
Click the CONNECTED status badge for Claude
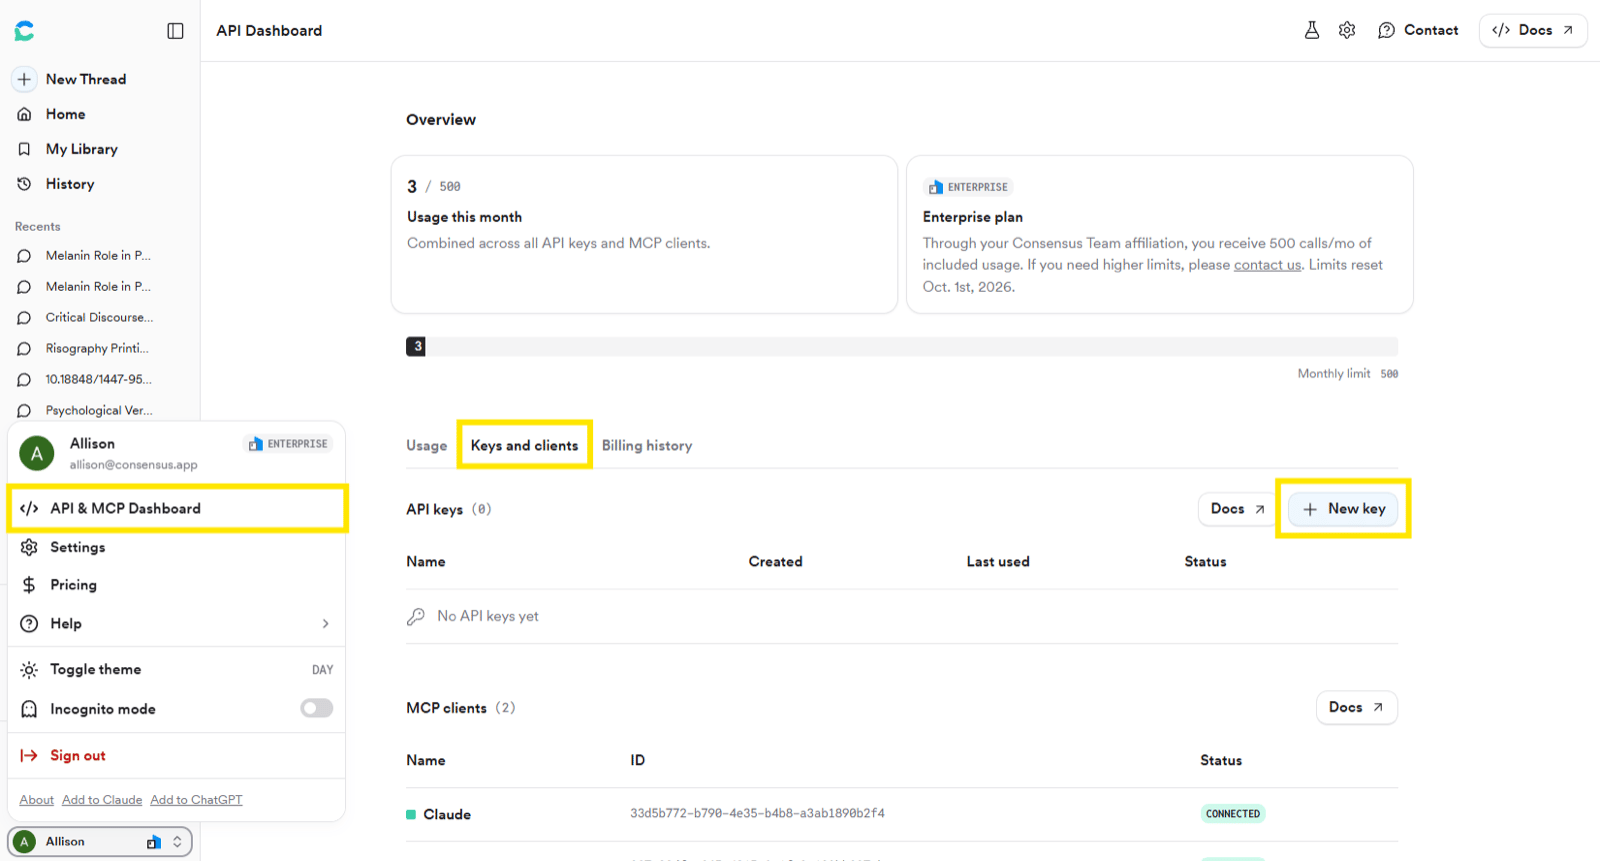point(1233,814)
